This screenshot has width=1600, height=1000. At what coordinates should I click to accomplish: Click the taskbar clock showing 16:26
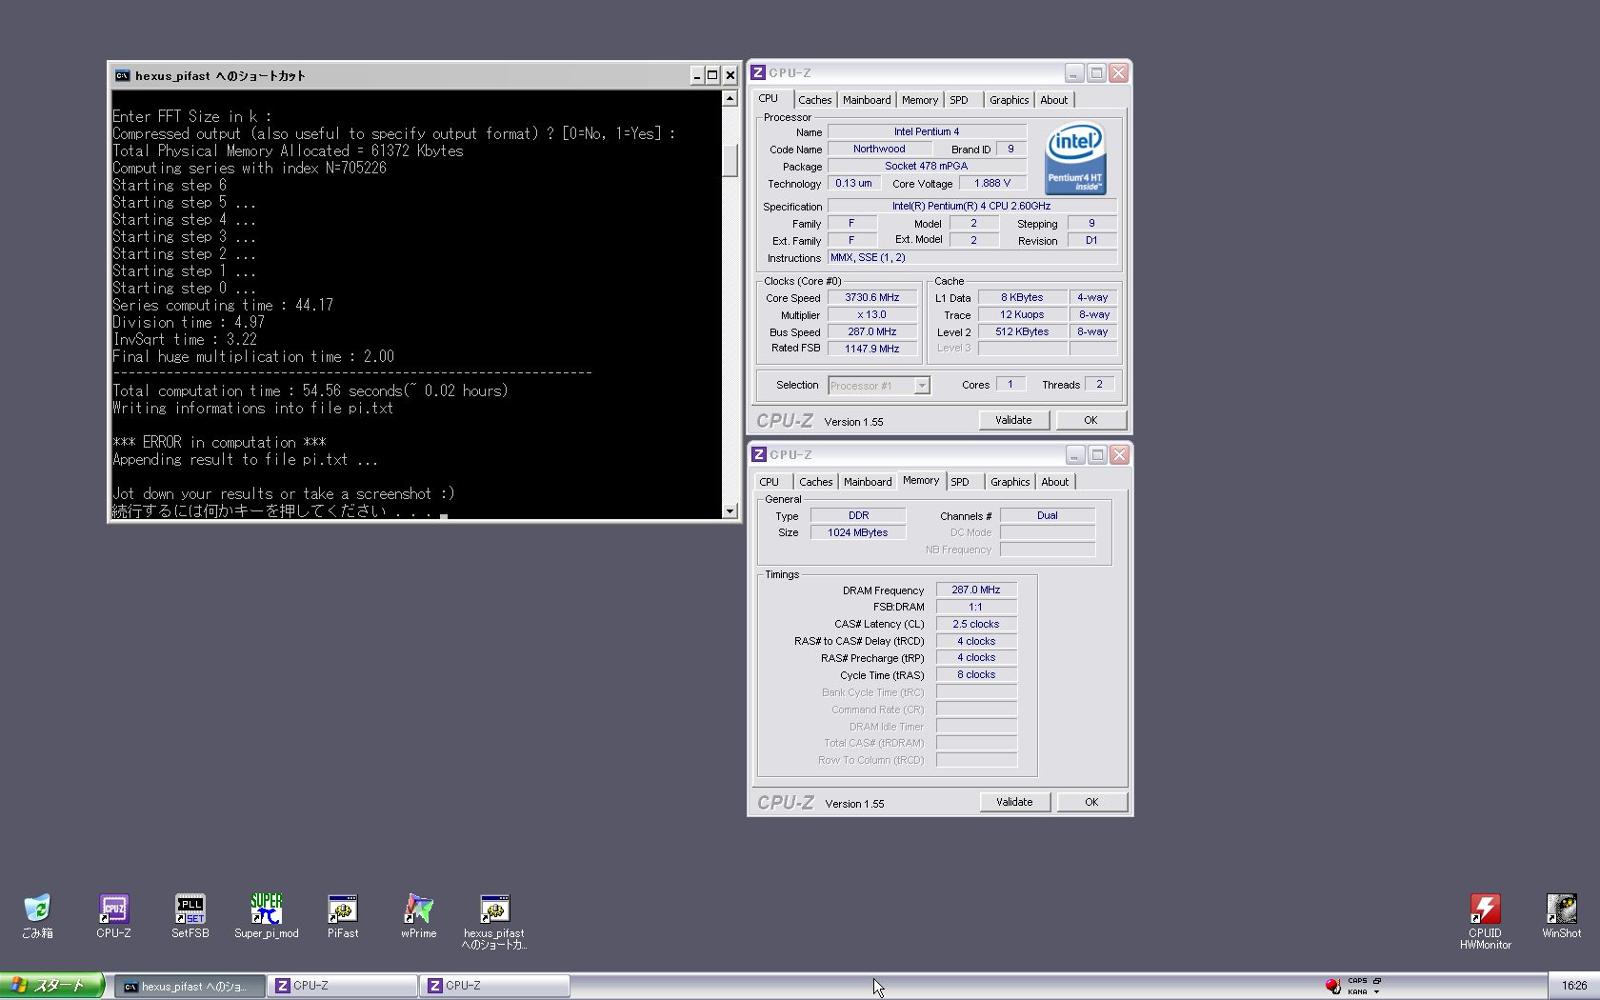[x=1574, y=986]
